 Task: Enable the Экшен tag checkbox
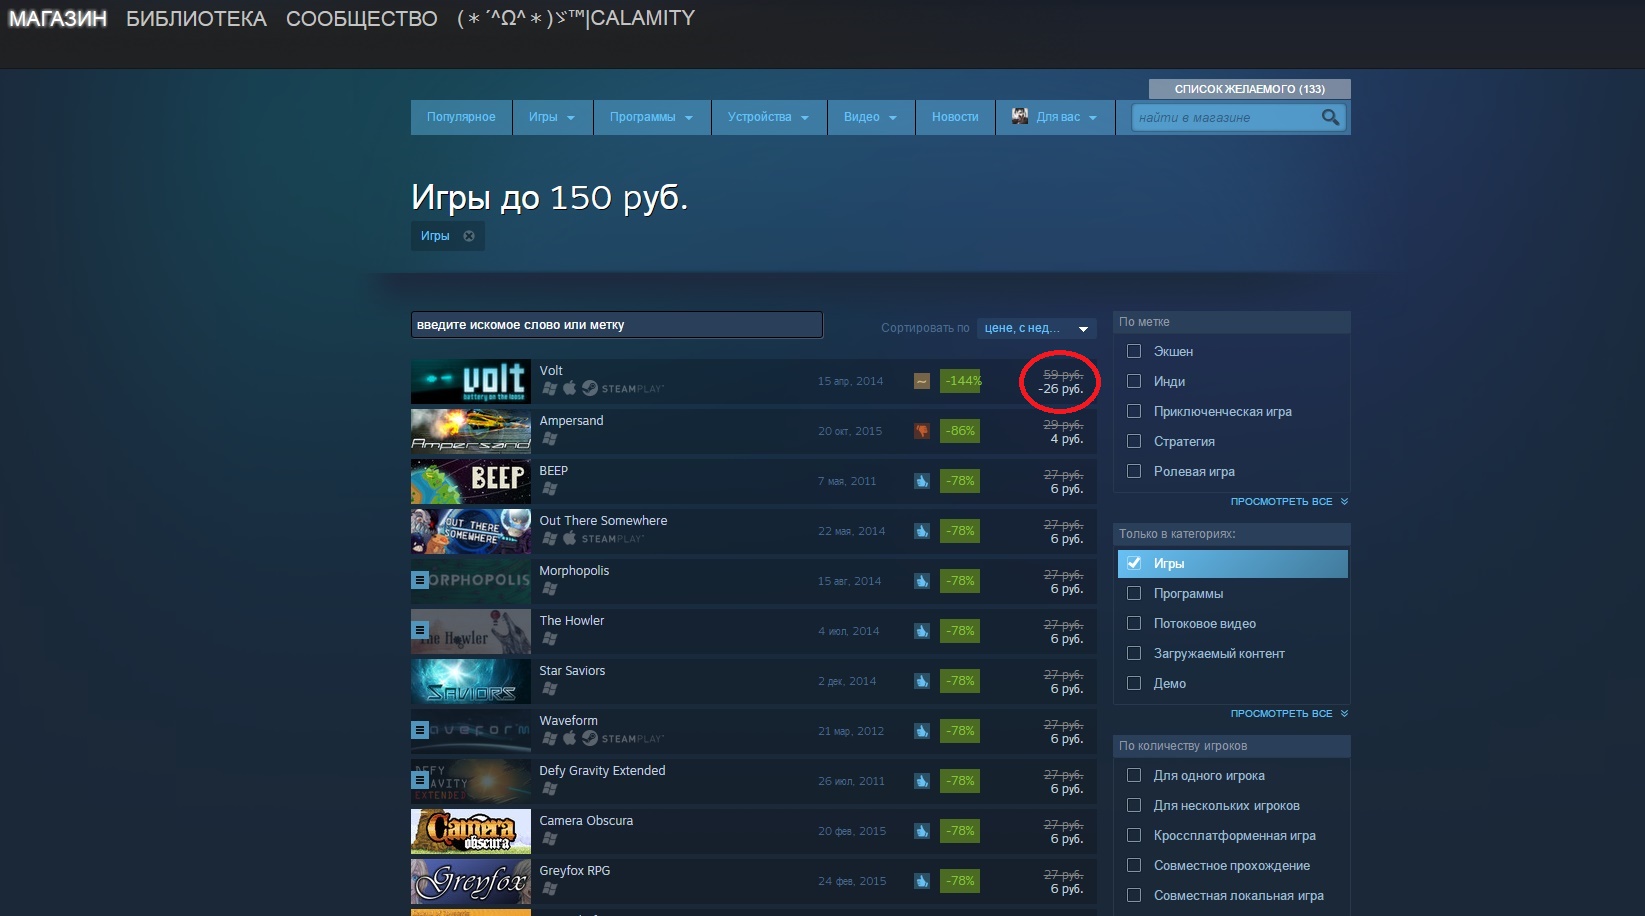(1134, 351)
